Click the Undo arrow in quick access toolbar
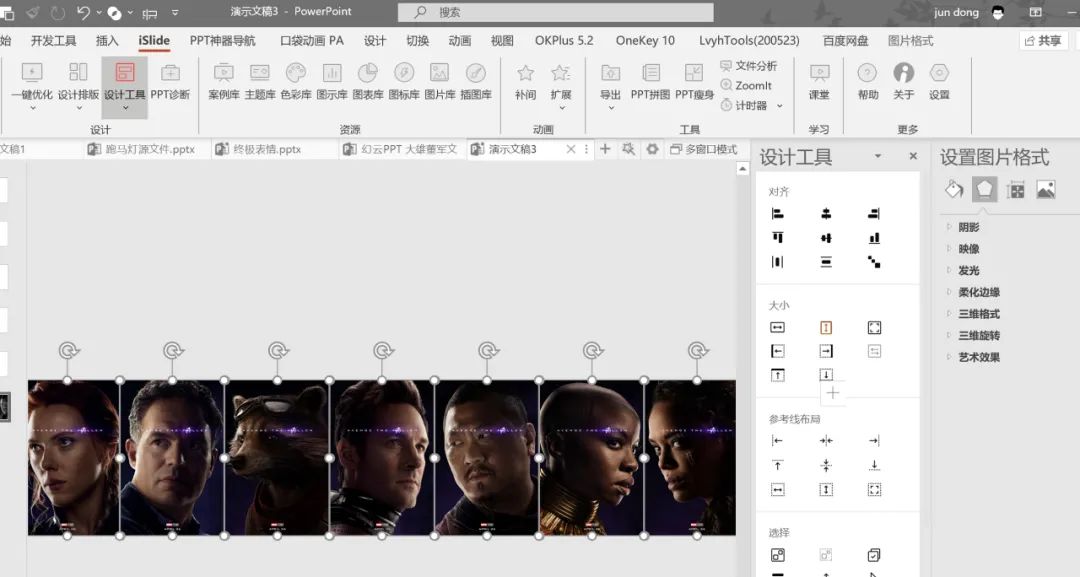Image resolution: width=1080 pixels, height=577 pixels. tap(83, 12)
